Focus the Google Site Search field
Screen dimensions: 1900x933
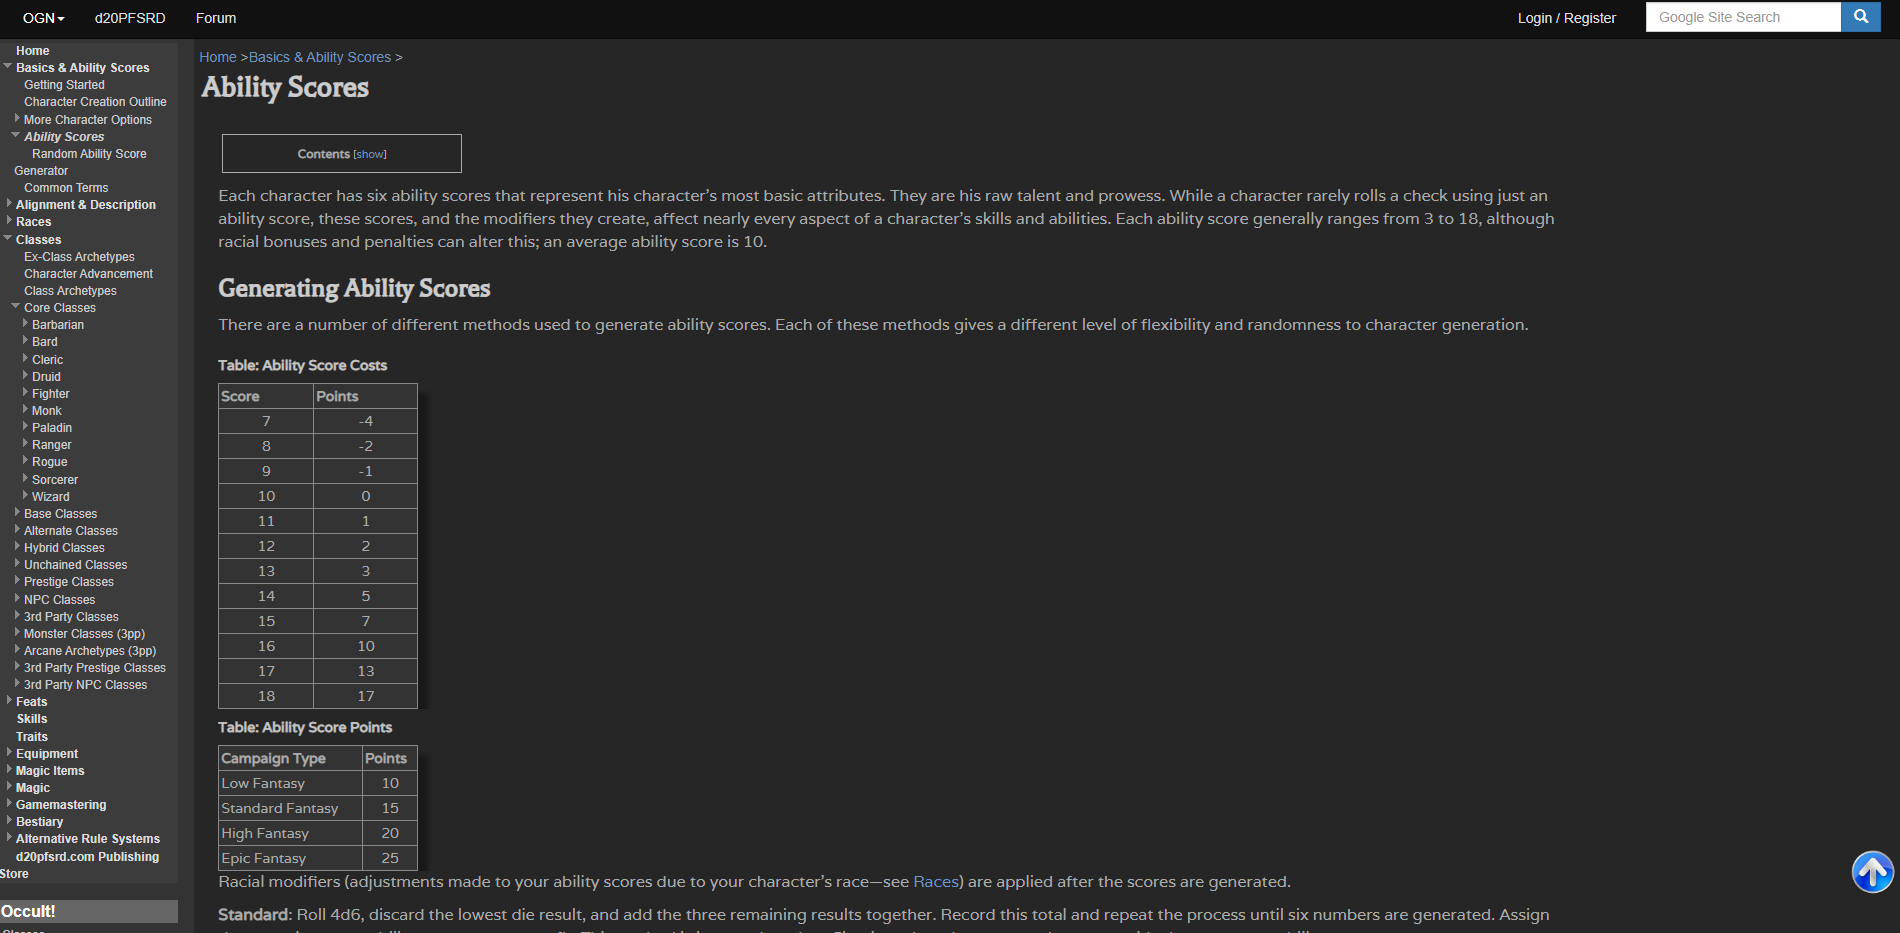tap(1742, 17)
